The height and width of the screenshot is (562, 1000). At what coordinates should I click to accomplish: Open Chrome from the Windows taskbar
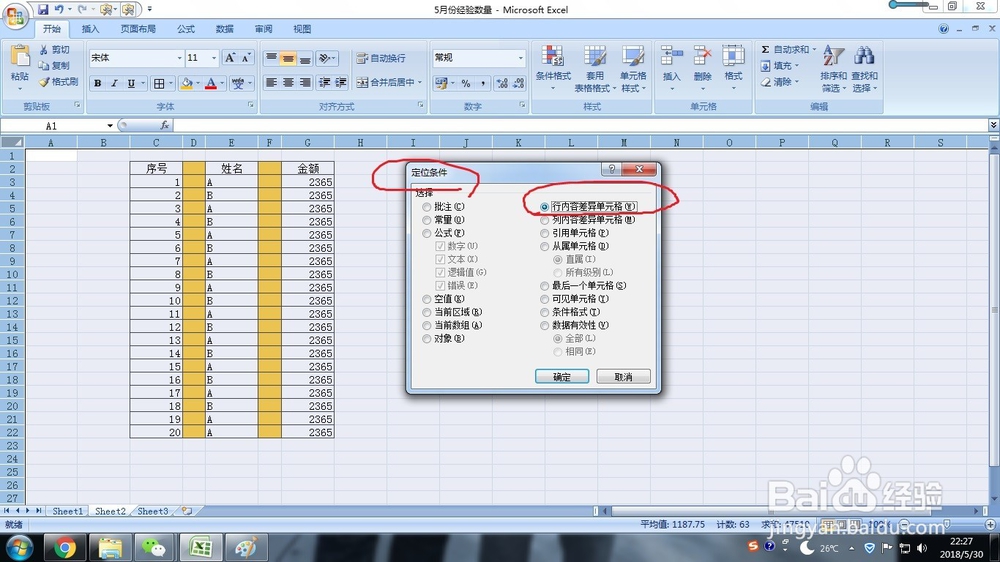pos(64,547)
